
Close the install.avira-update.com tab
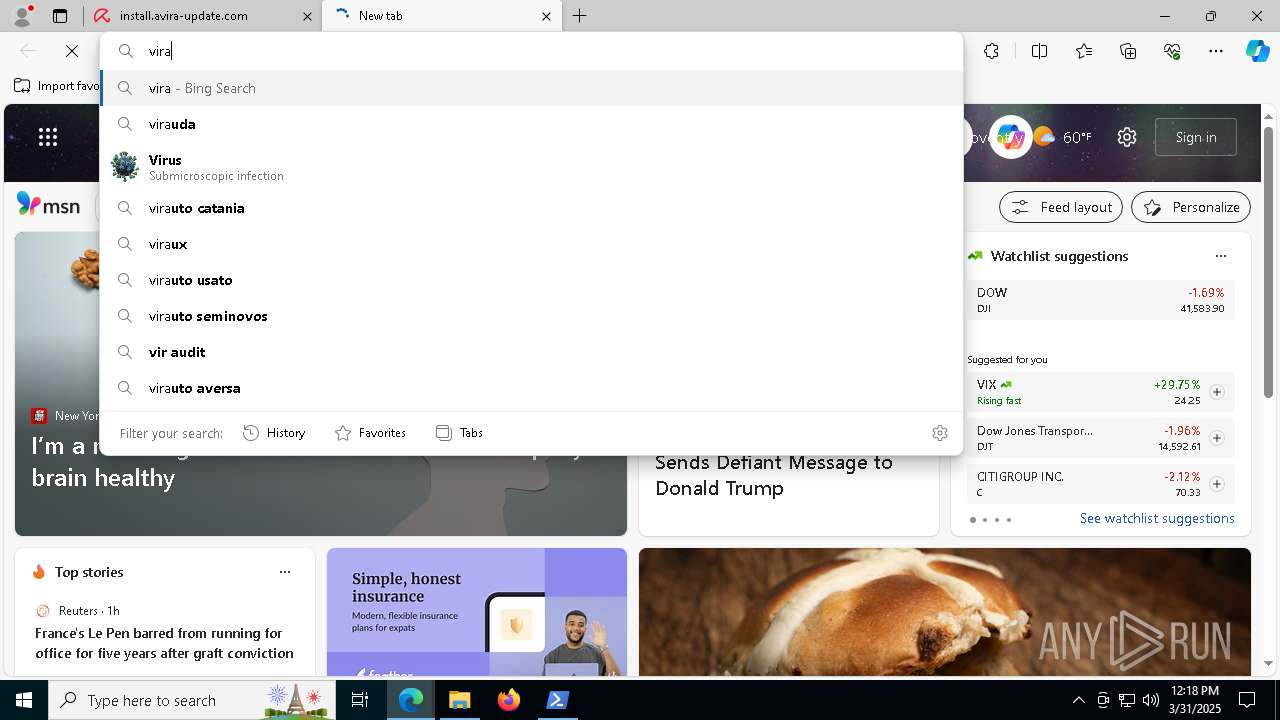[307, 16]
